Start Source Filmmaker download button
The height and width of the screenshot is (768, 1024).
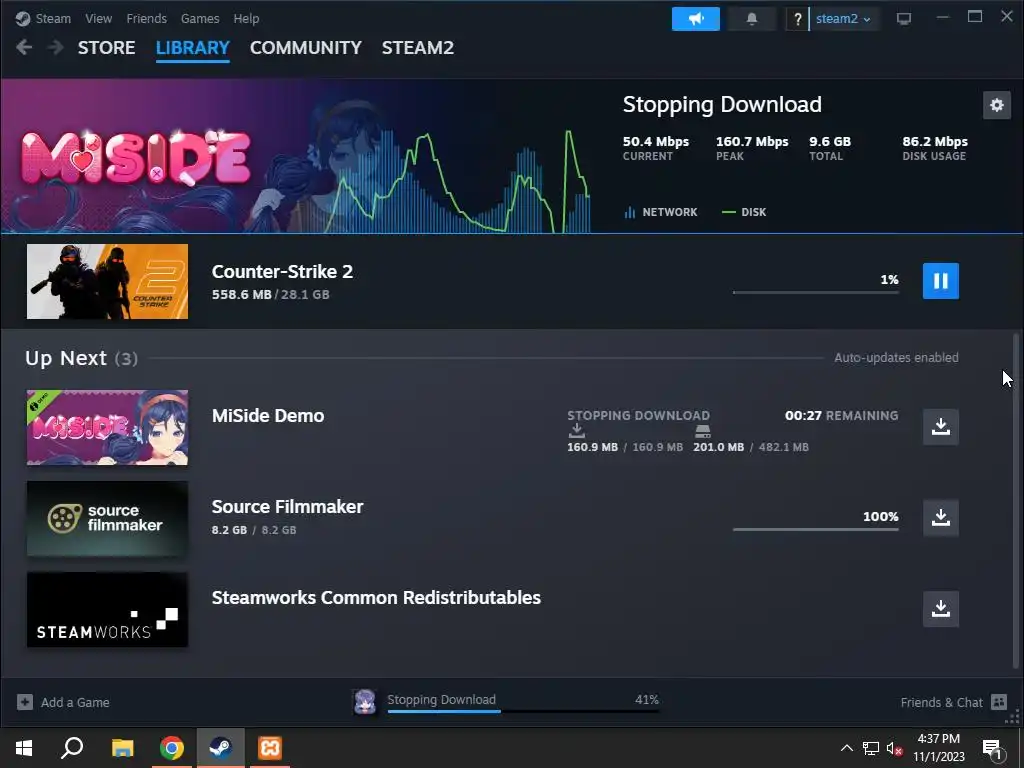pyautogui.click(x=940, y=518)
